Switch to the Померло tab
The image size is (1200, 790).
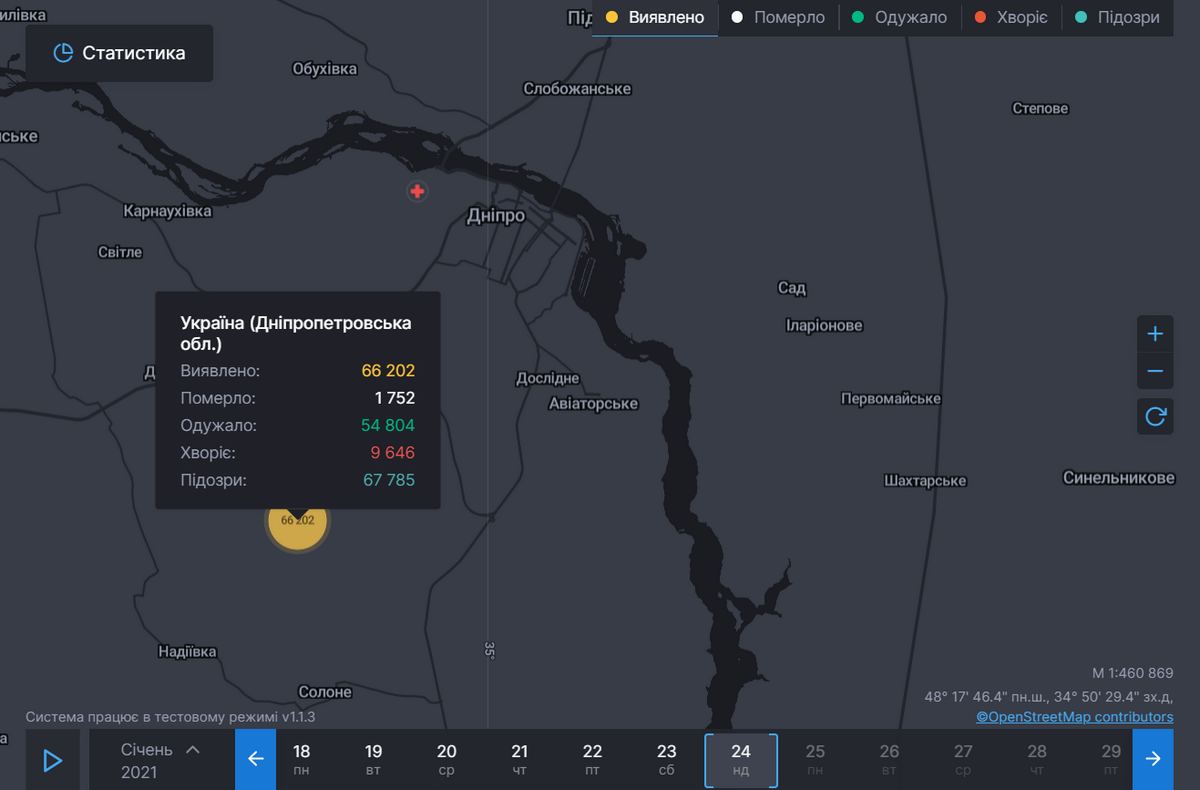pos(778,18)
